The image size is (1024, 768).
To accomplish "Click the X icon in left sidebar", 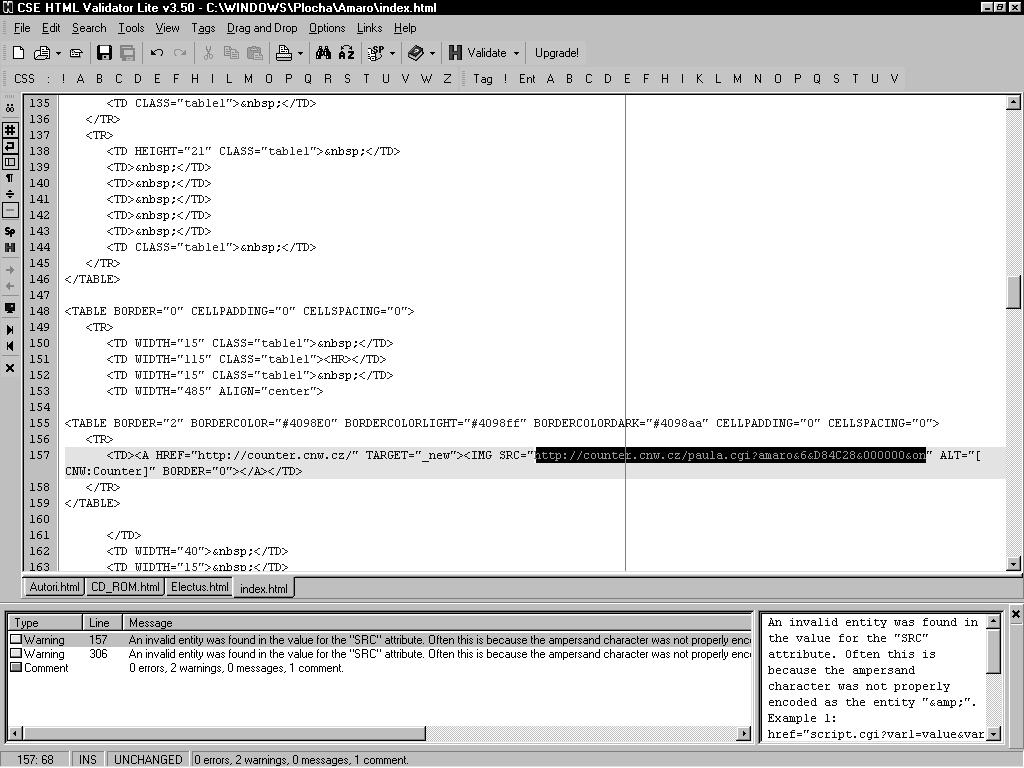I will click(10, 368).
